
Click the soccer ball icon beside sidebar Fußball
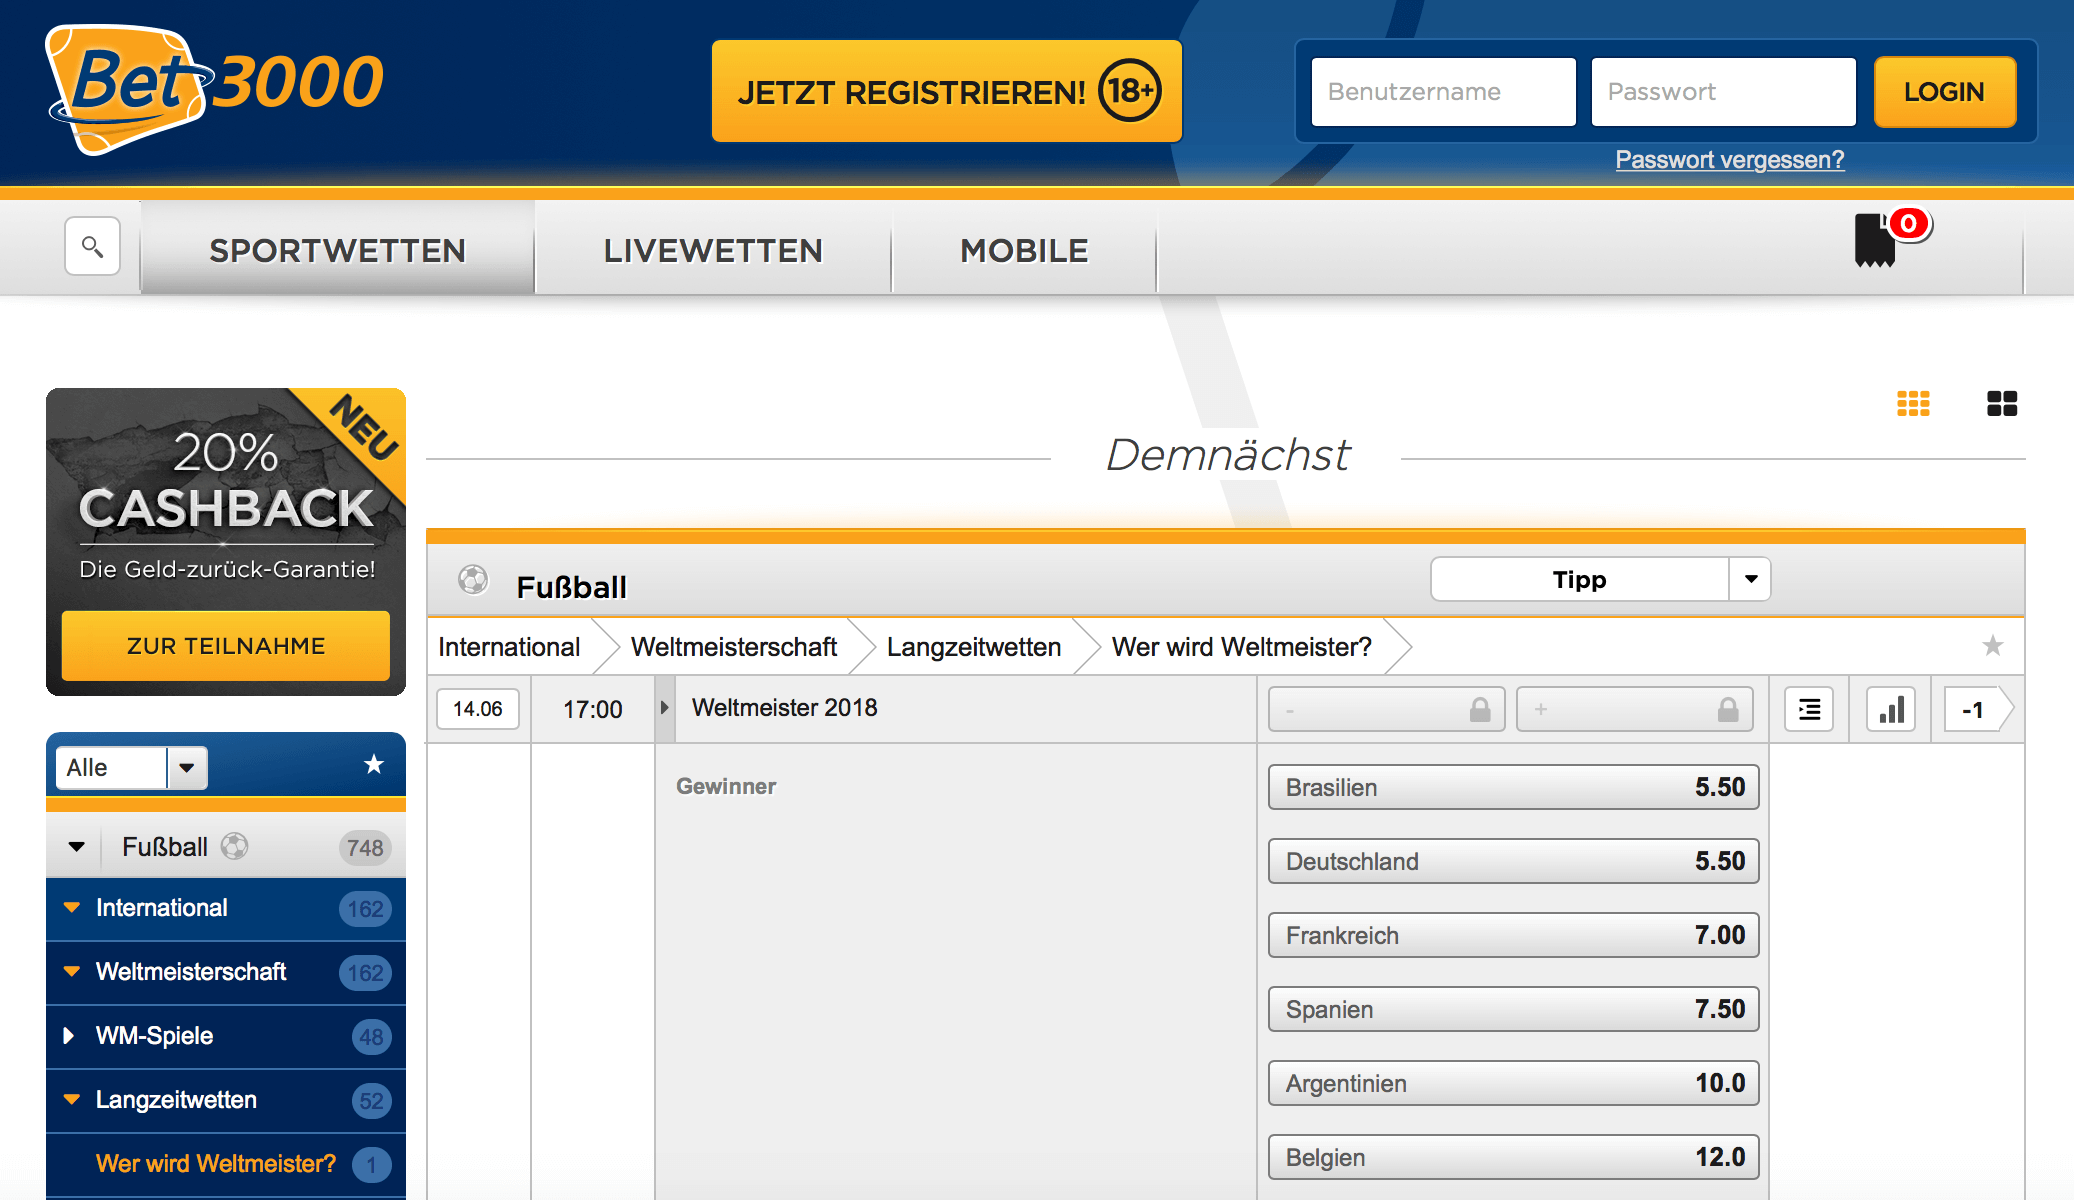pyautogui.click(x=235, y=847)
